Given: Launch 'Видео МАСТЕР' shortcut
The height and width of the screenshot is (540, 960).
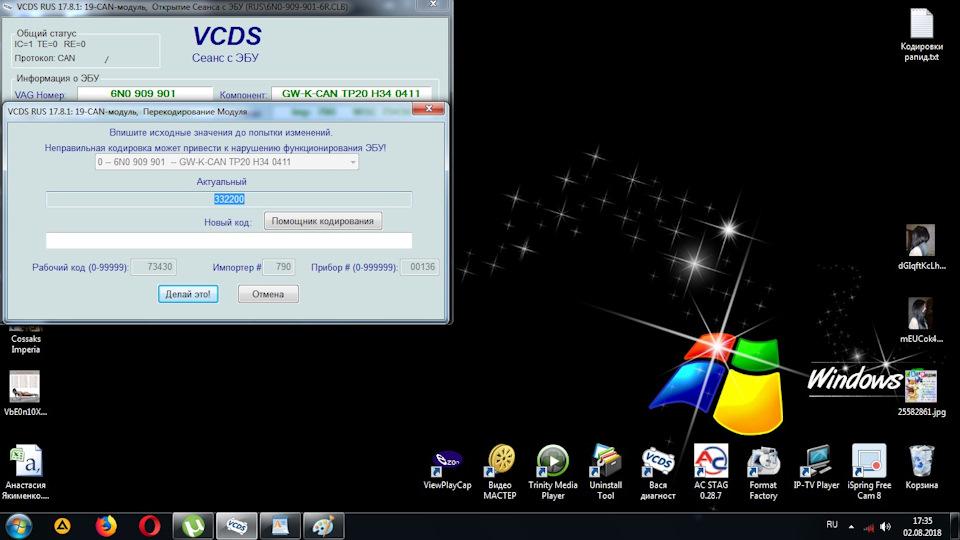Looking at the screenshot, I should tap(500, 471).
